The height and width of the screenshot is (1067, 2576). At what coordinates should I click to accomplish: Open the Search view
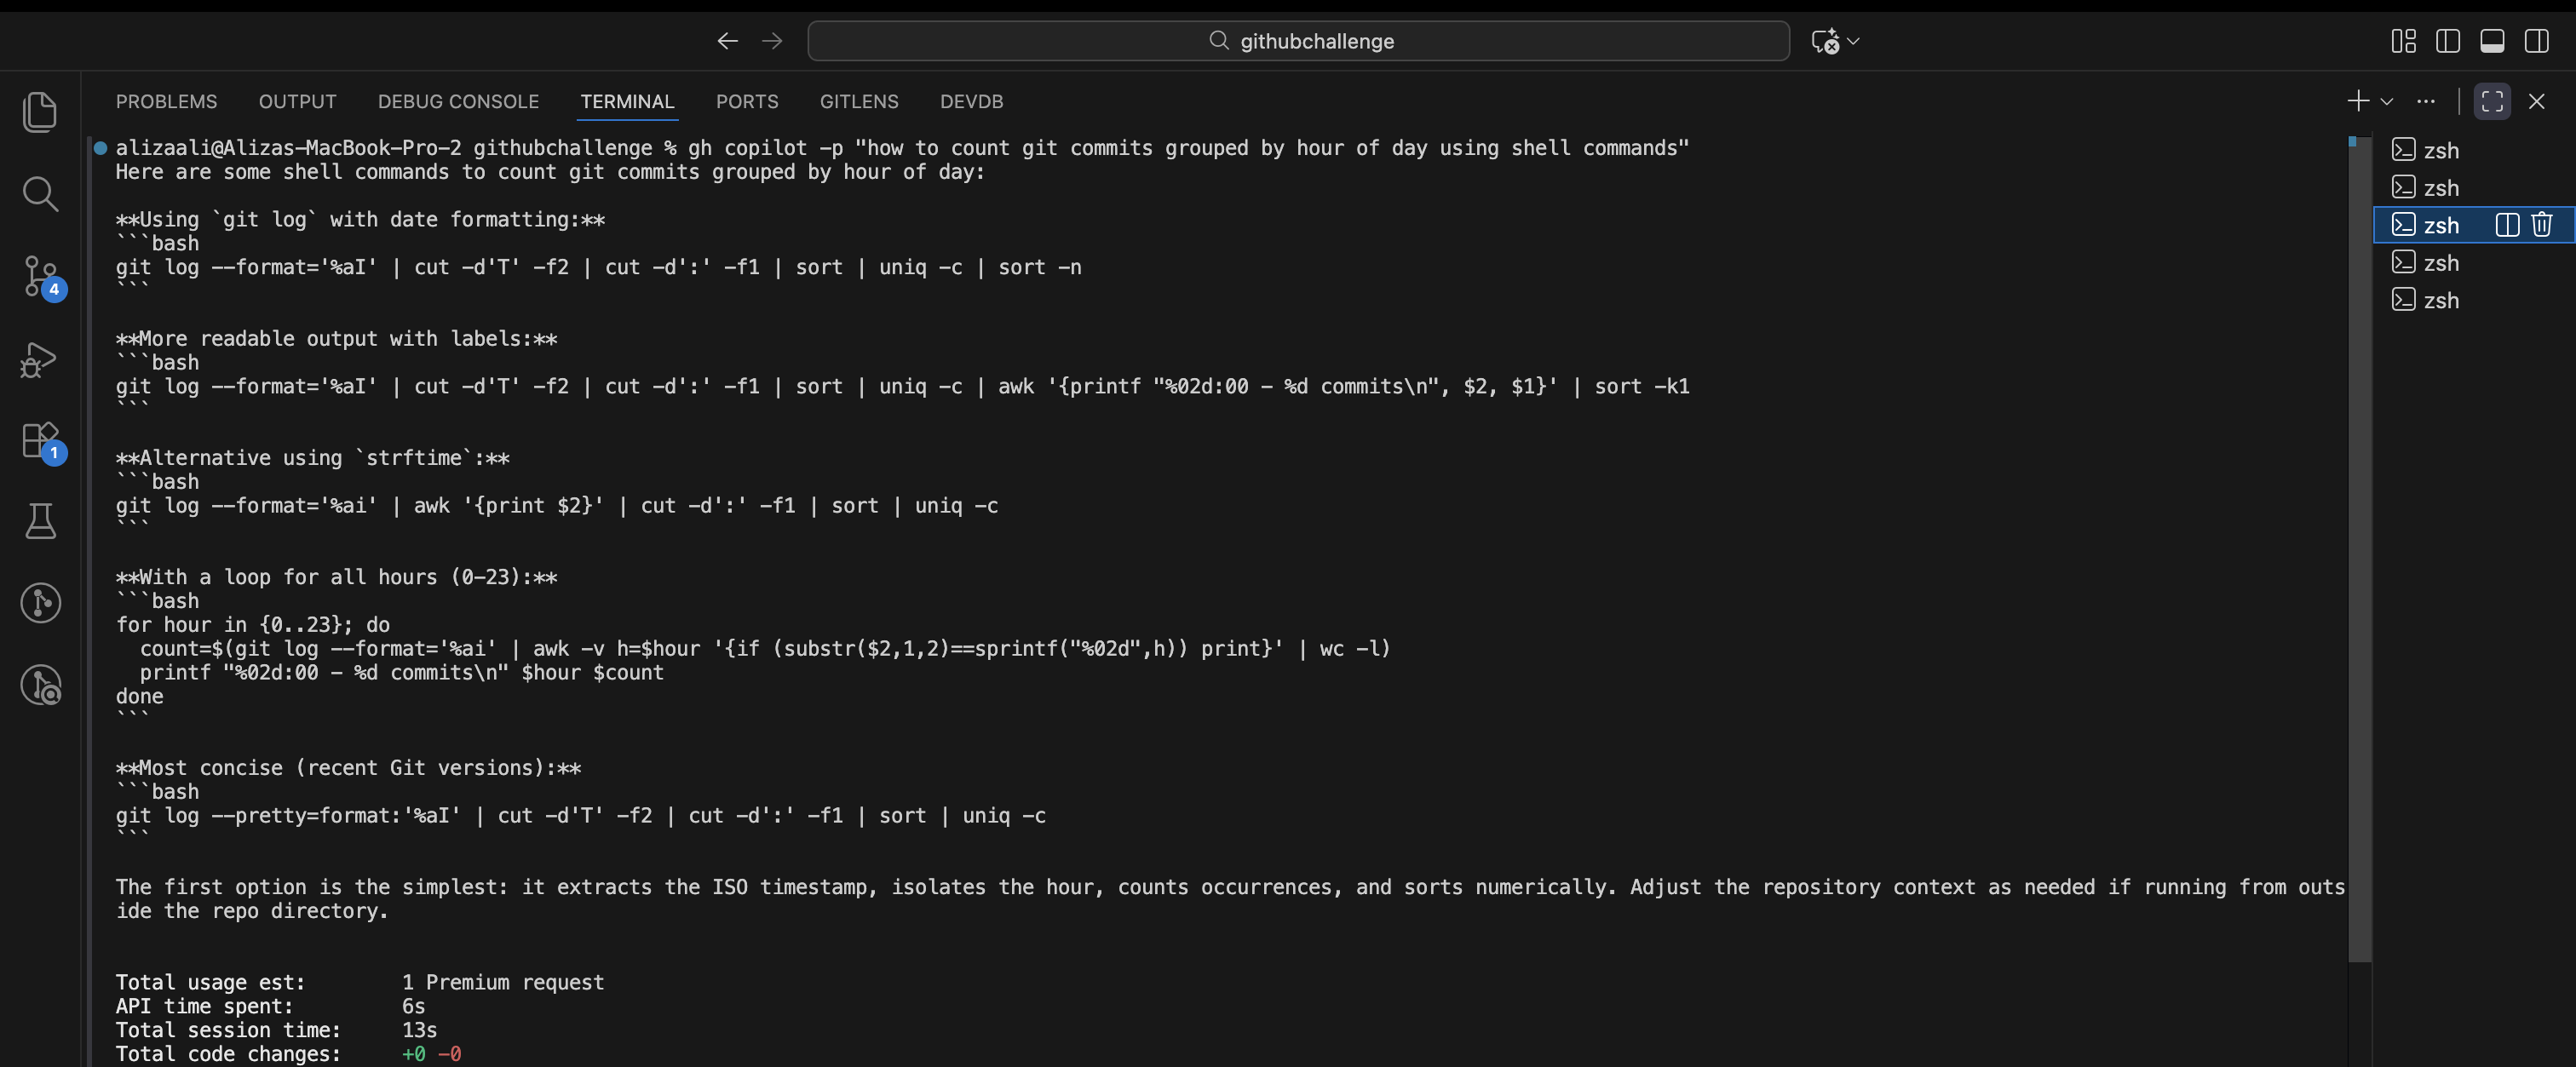click(x=41, y=194)
